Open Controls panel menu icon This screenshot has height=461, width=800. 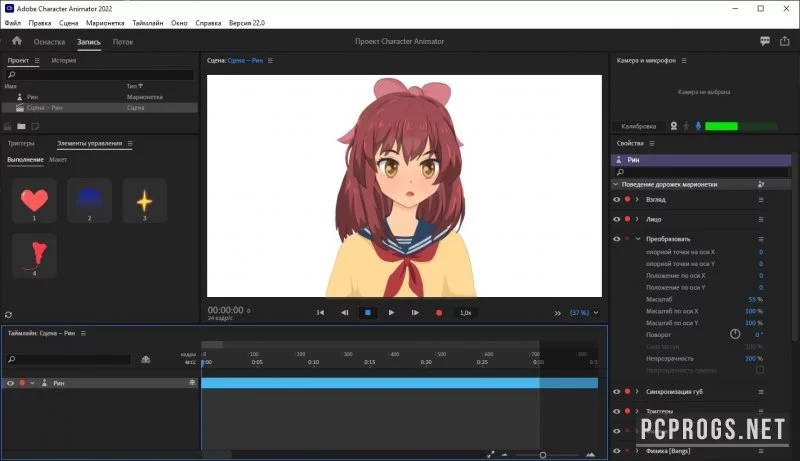[130, 143]
